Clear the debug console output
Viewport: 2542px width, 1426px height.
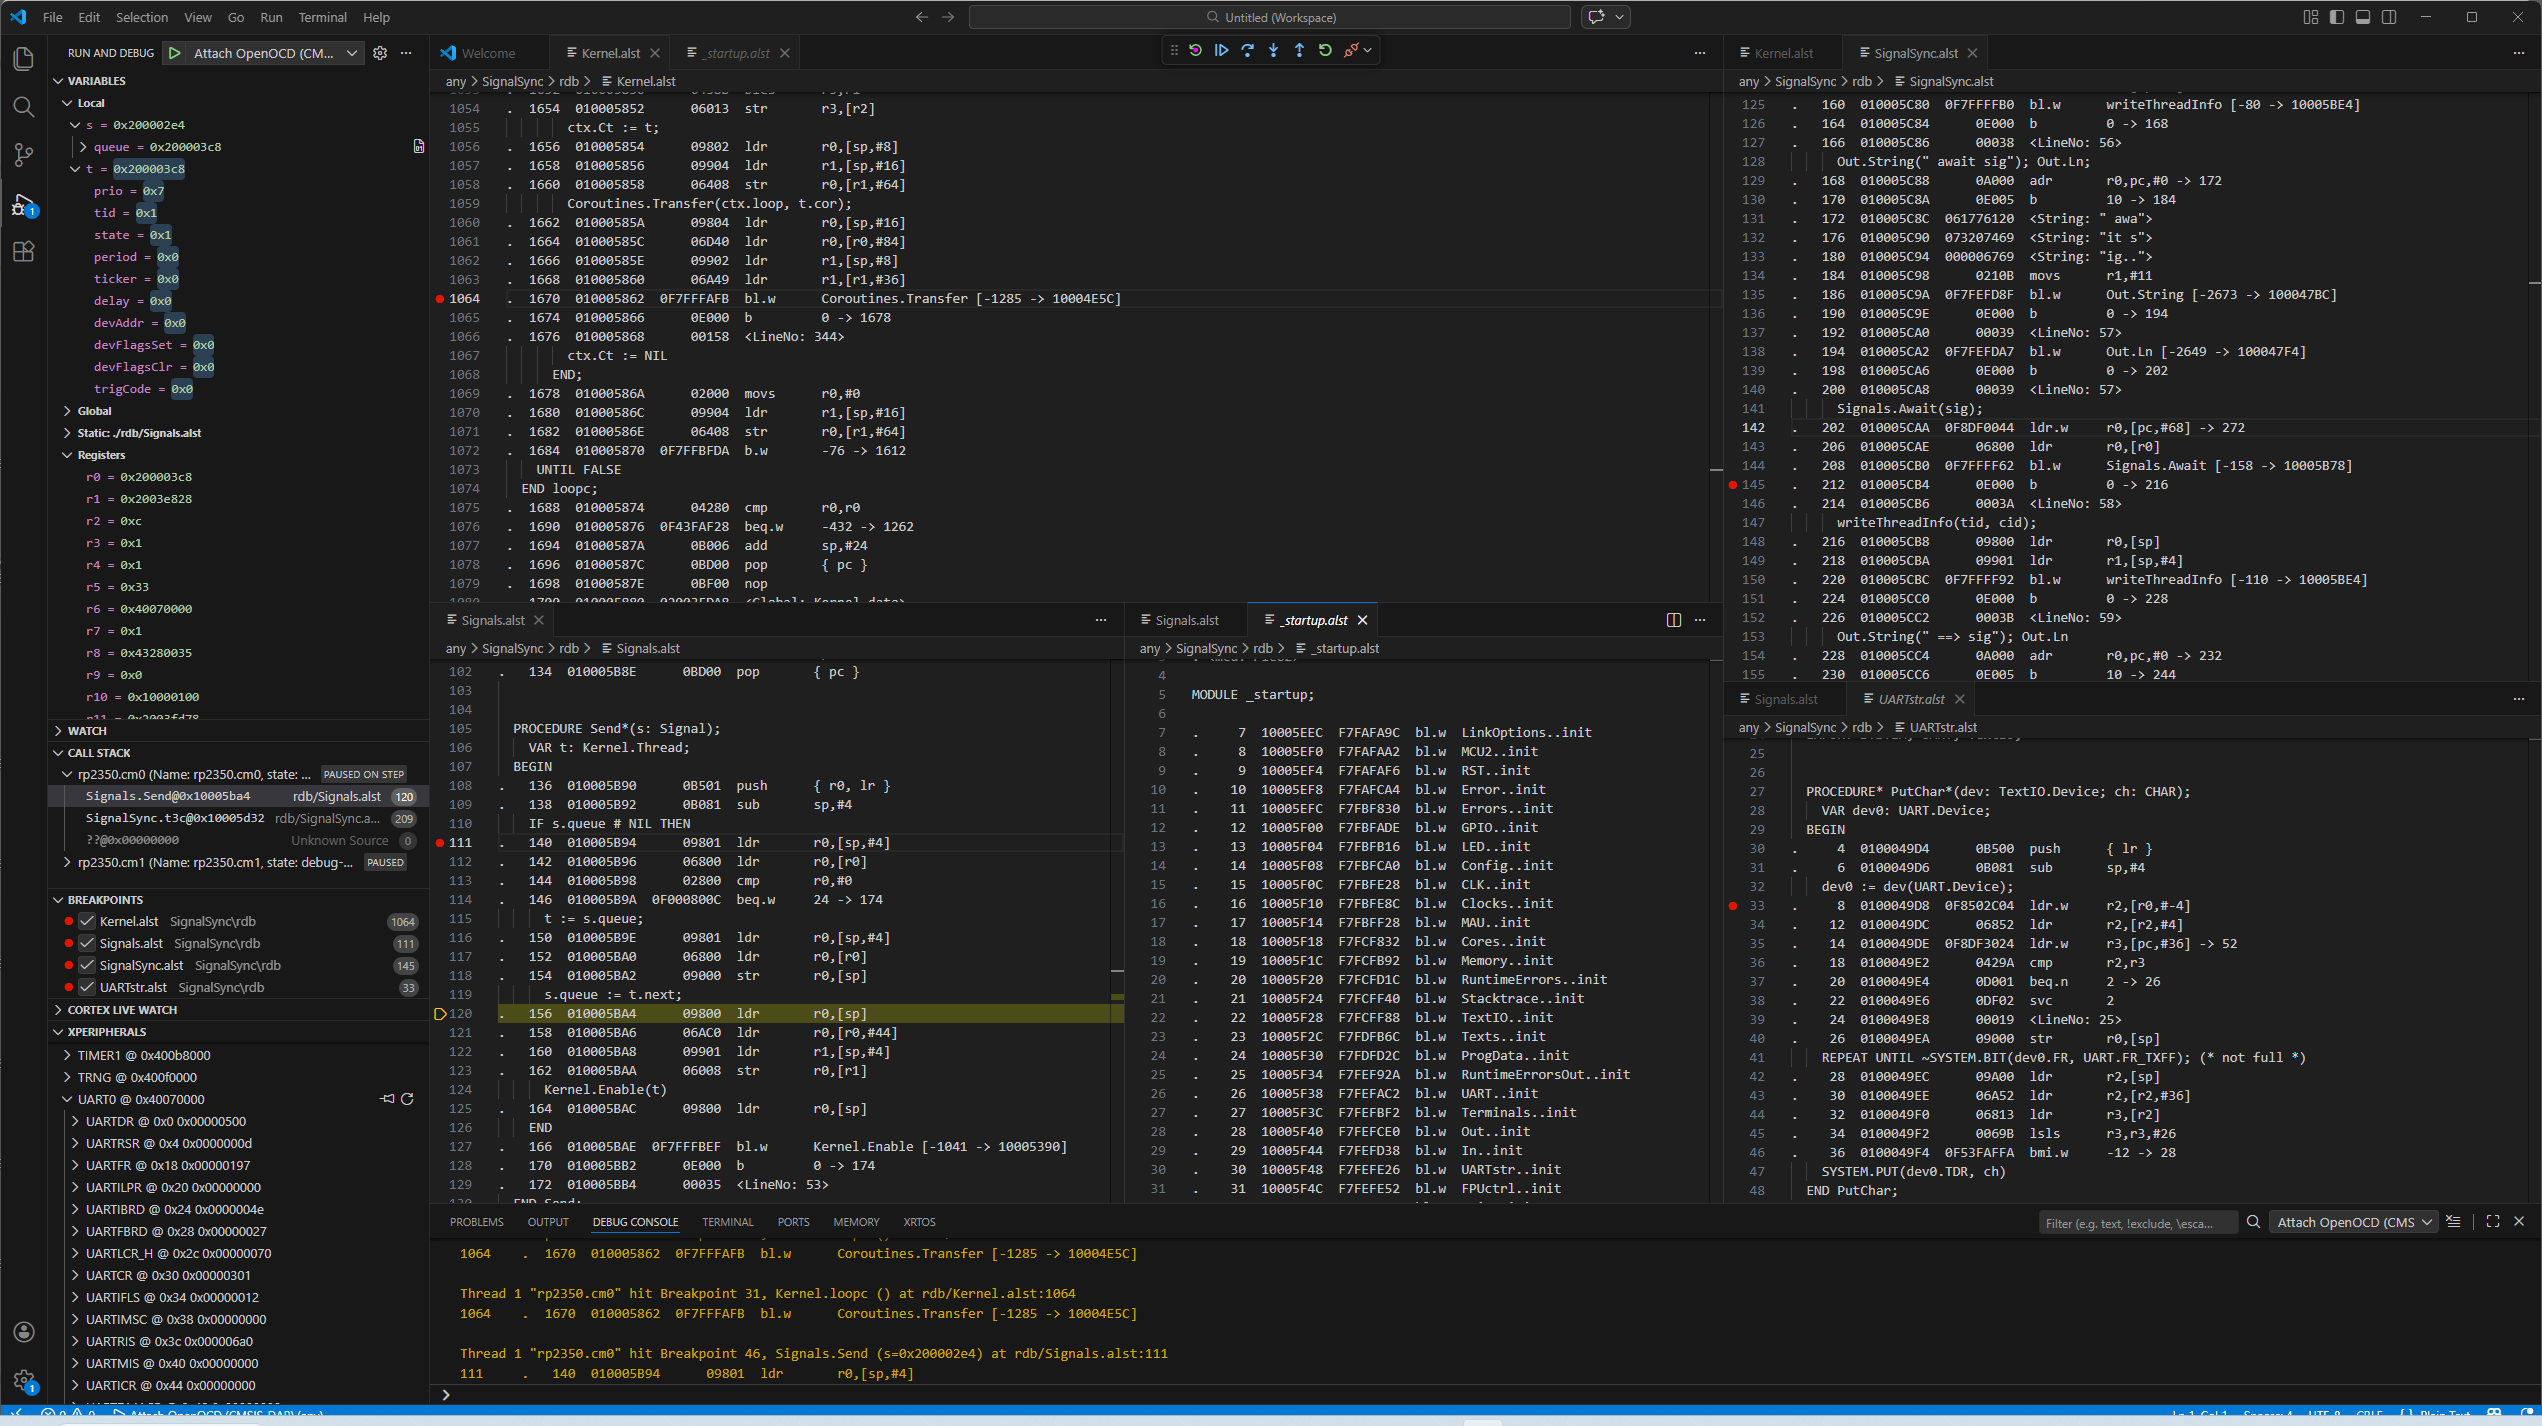point(2453,1221)
